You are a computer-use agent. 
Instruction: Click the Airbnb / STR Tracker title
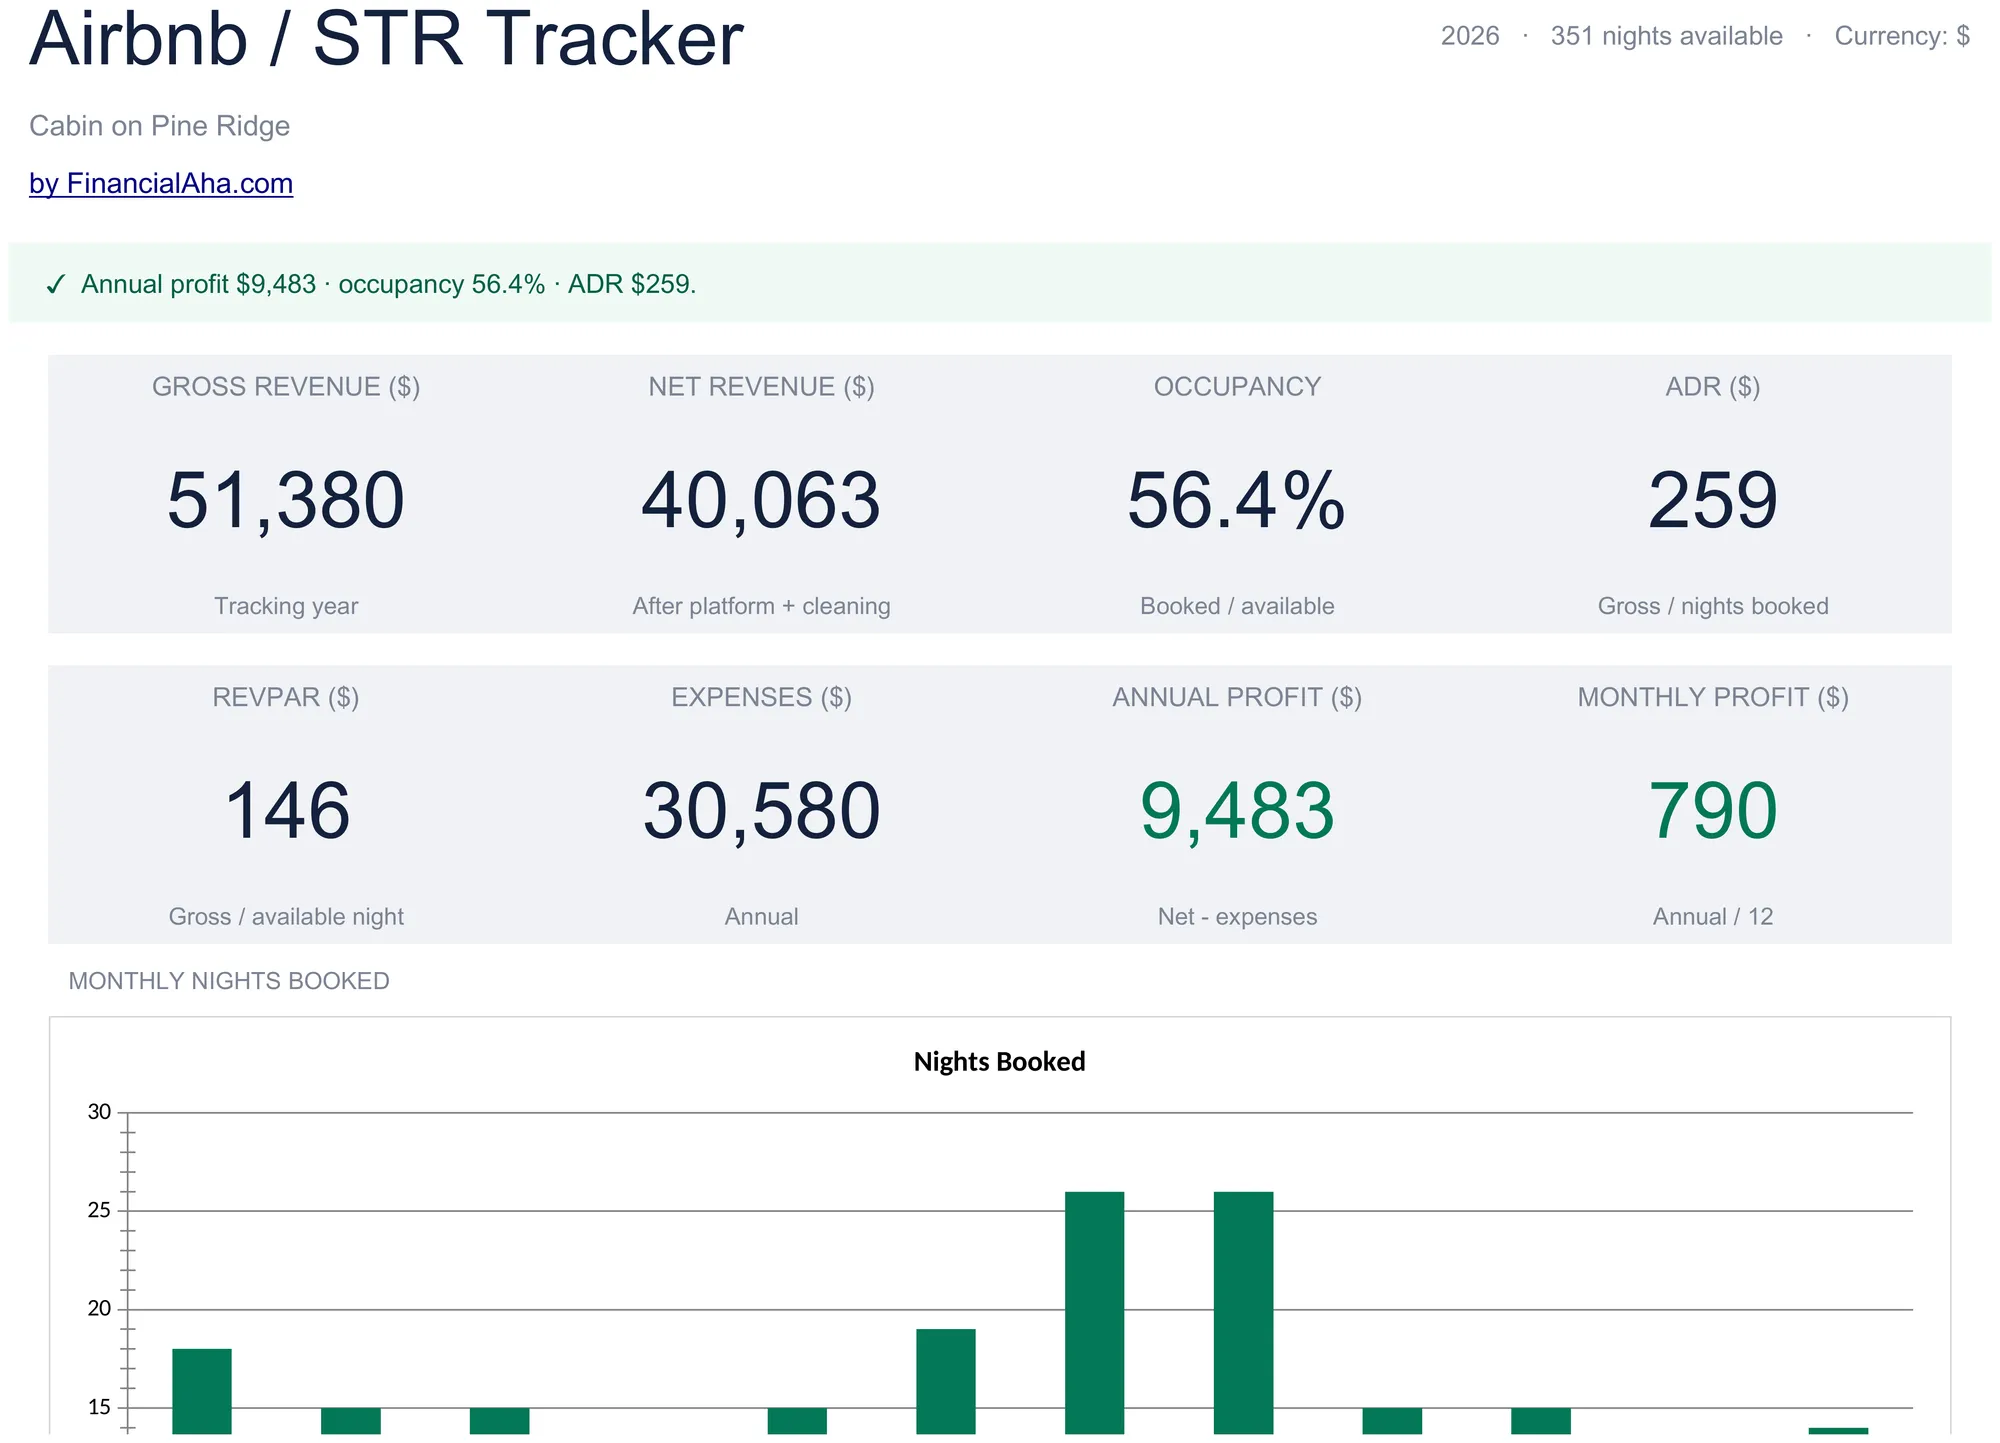click(386, 39)
